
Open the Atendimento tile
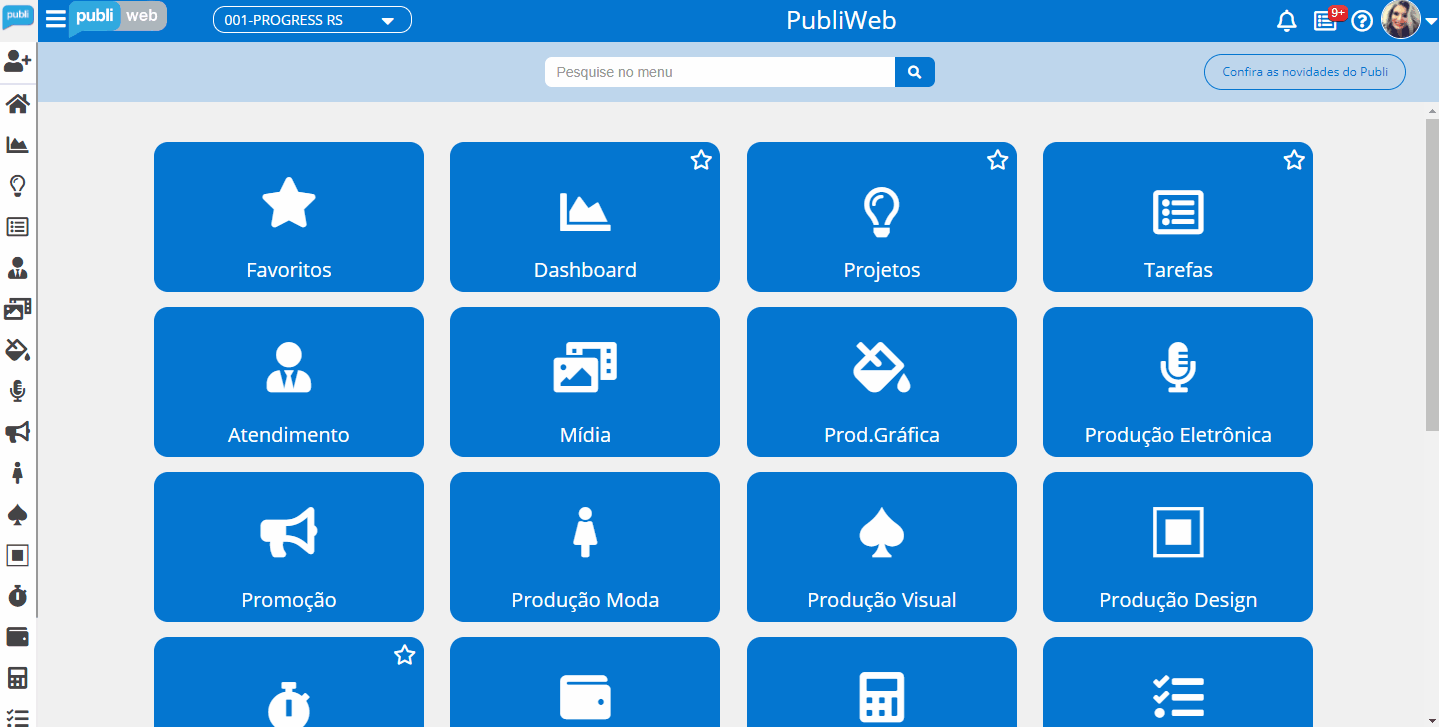click(x=289, y=382)
